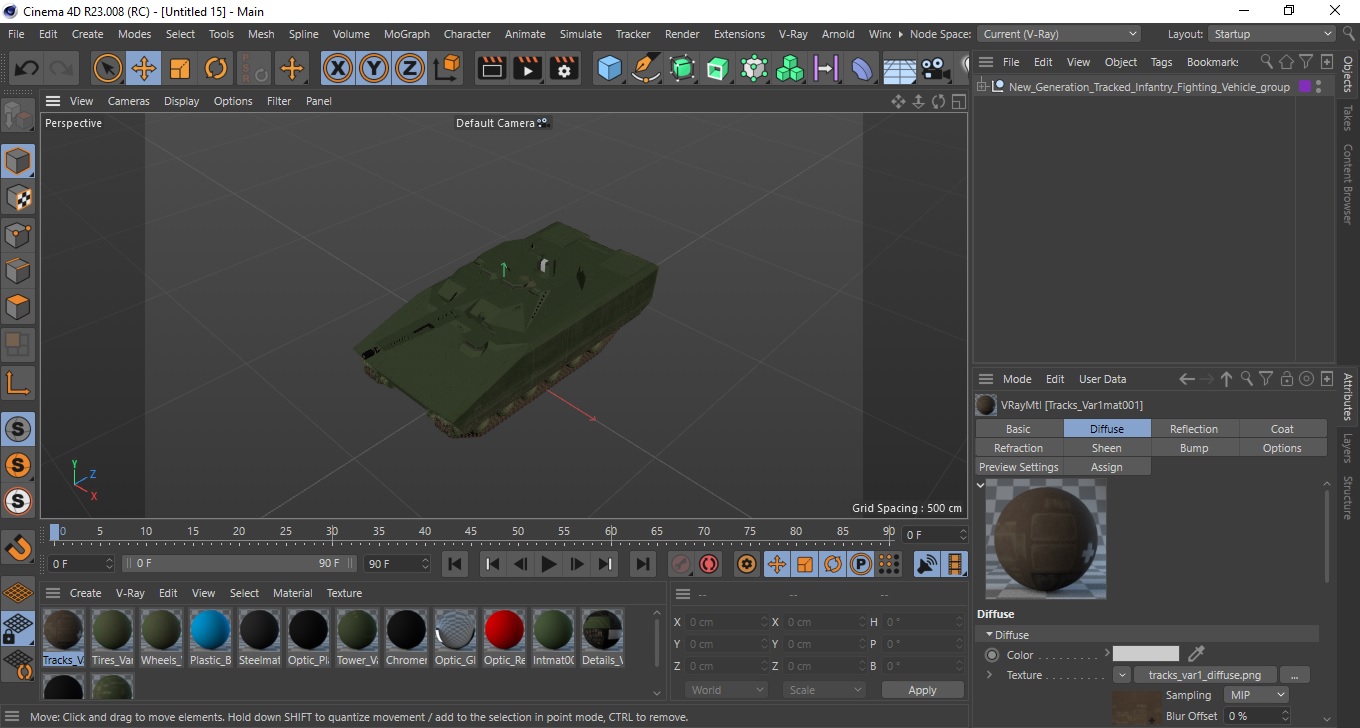Add a Subdivision Surface generator
Screen dimensions: 1360x728
(x=682, y=69)
